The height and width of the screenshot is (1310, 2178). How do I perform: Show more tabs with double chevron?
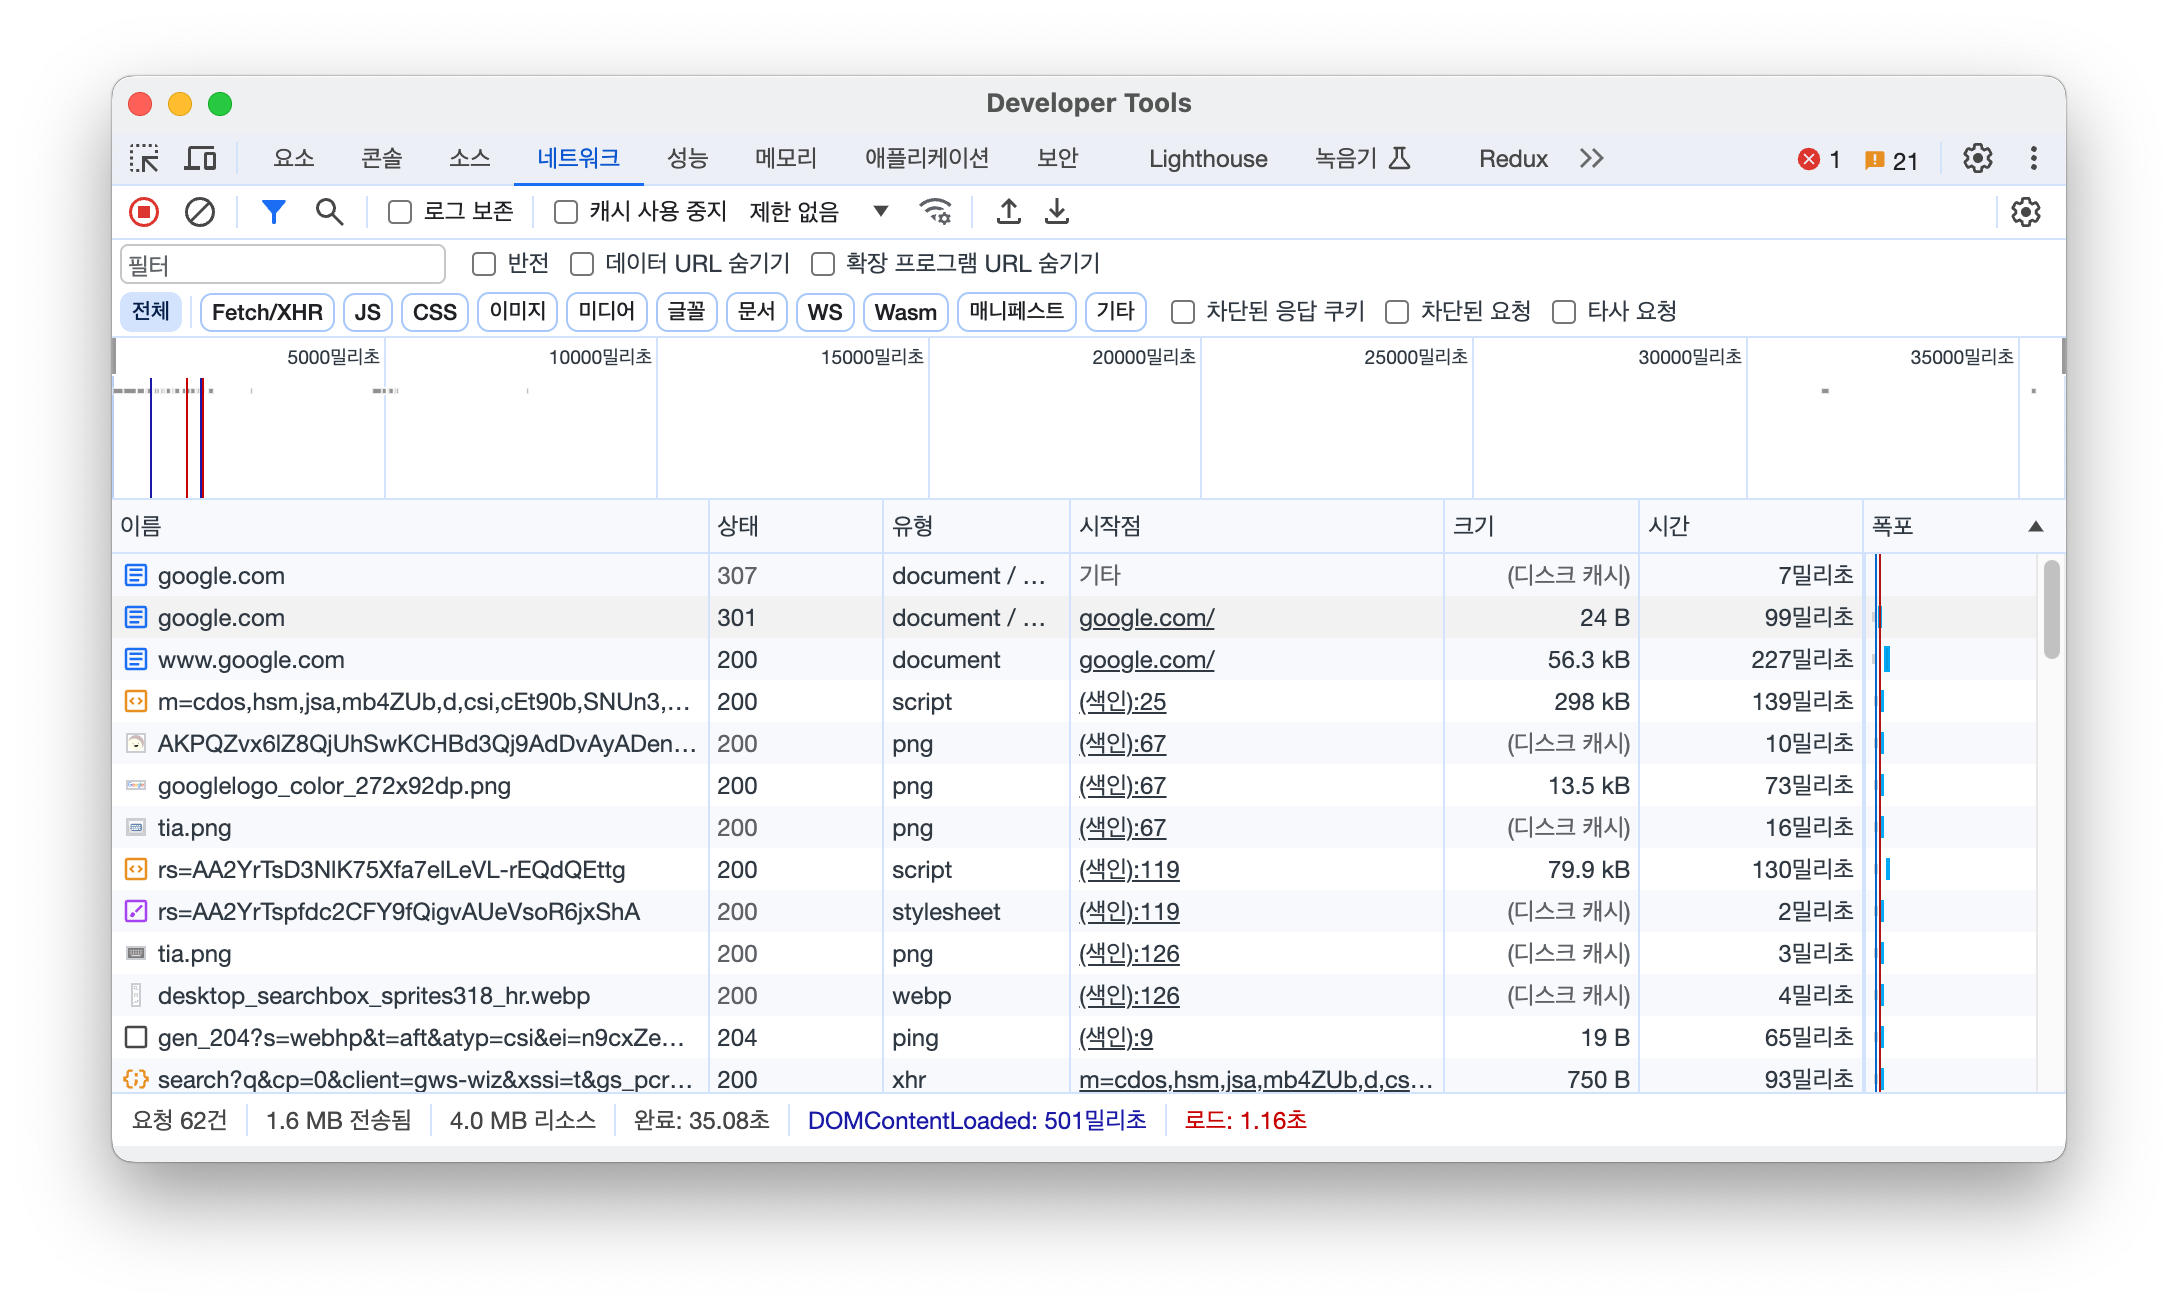point(1592,159)
